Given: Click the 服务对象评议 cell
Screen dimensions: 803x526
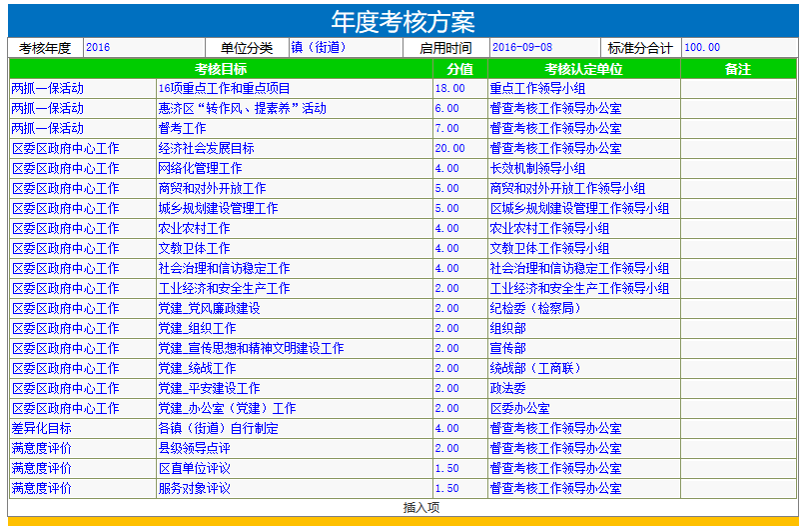Looking at the screenshot, I should click(294, 488).
